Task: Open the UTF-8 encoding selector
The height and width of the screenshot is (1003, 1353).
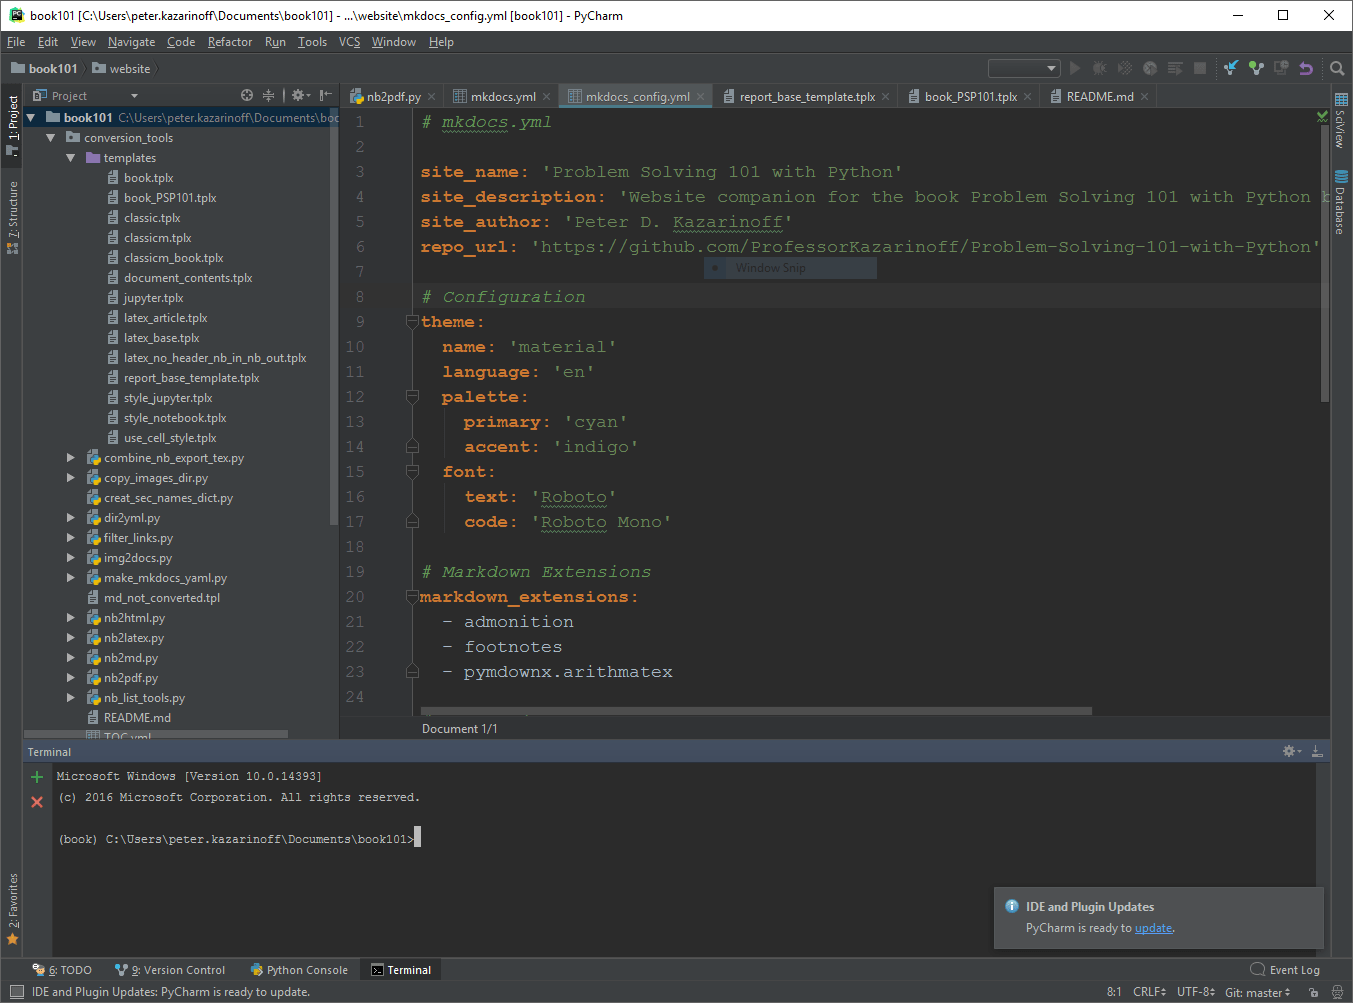Action: 1194,992
